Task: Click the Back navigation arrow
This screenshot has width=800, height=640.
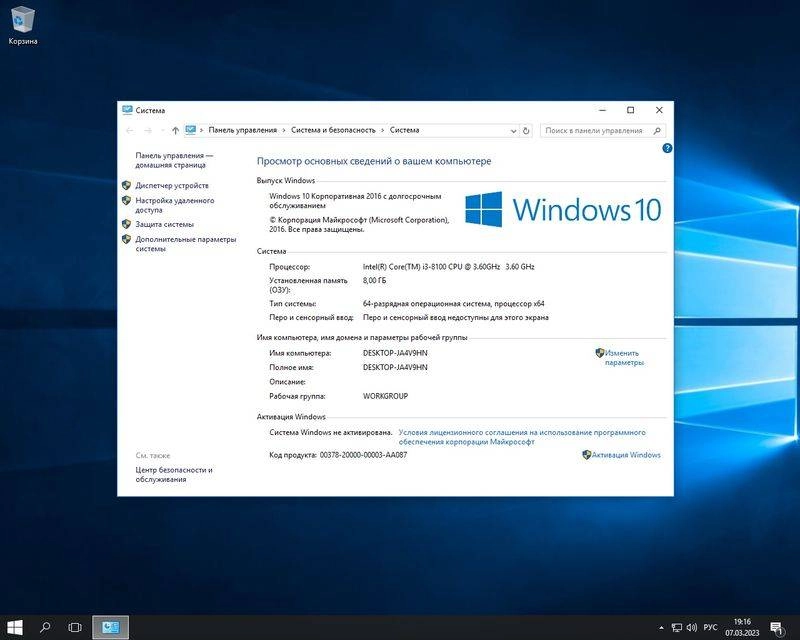Action: pos(130,131)
